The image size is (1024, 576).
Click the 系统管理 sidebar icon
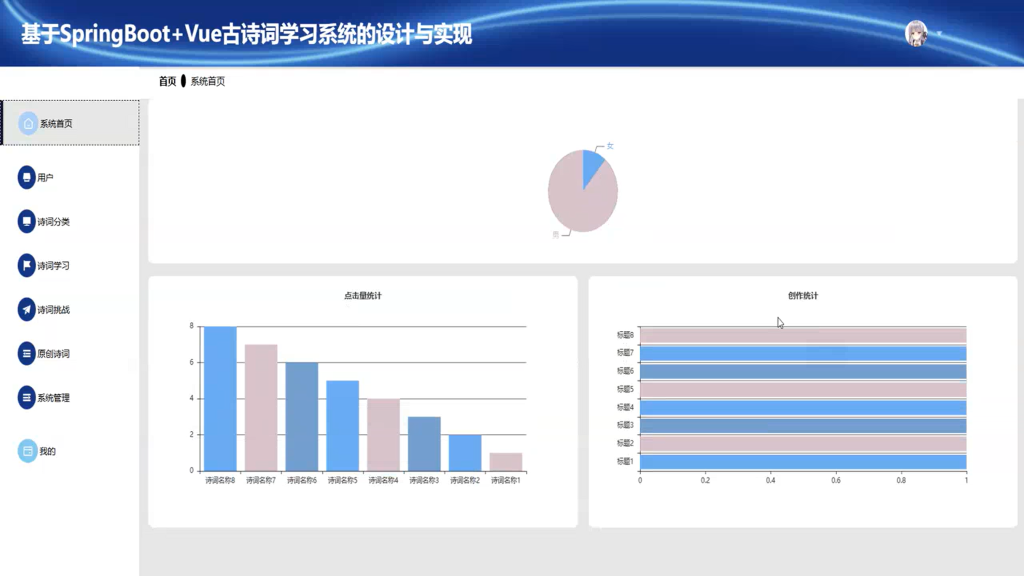pos(26,397)
